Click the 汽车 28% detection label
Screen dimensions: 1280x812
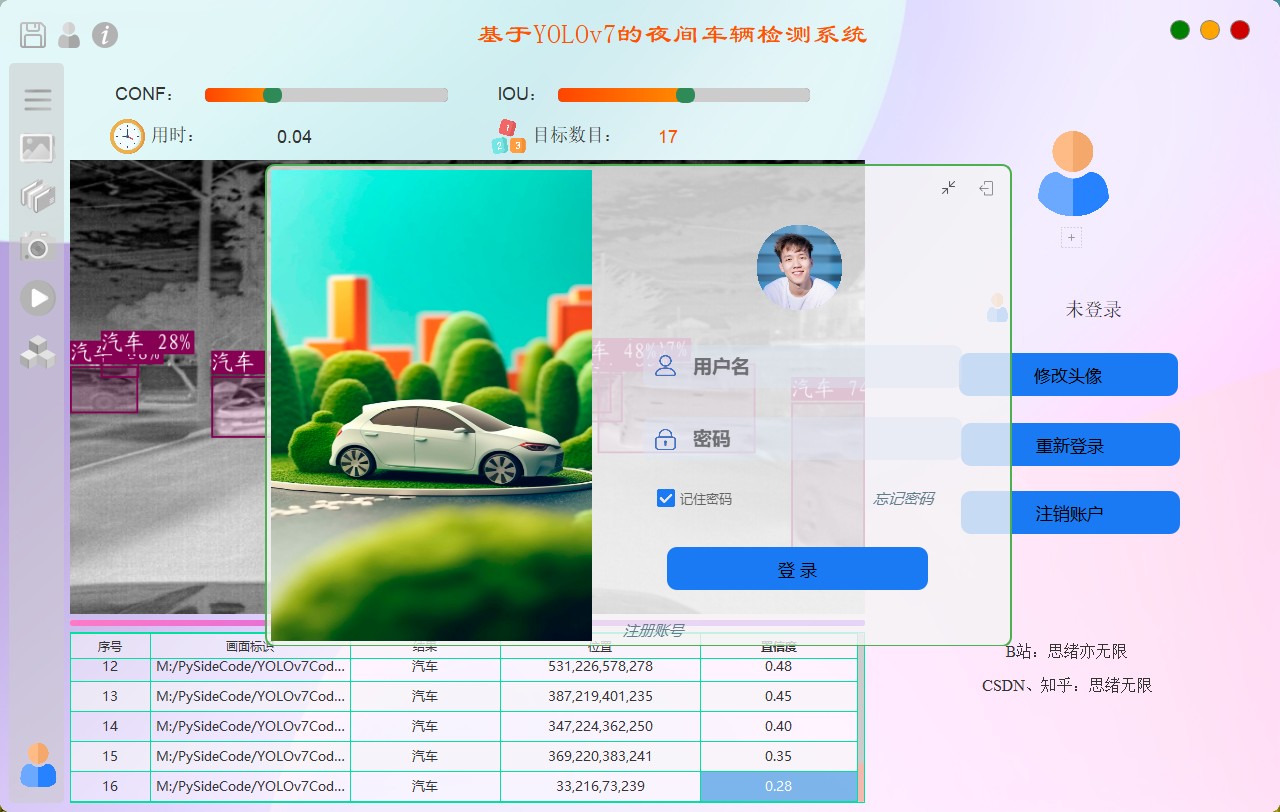[x=147, y=341]
